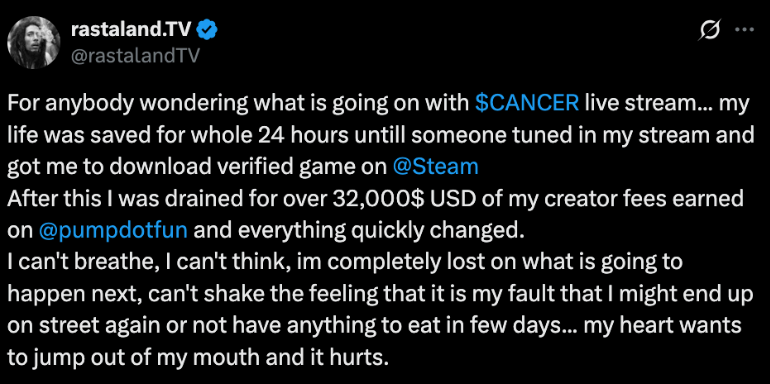
Task: Click the closing line 'to jump out of my mouth'
Action: (x=198, y=359)
